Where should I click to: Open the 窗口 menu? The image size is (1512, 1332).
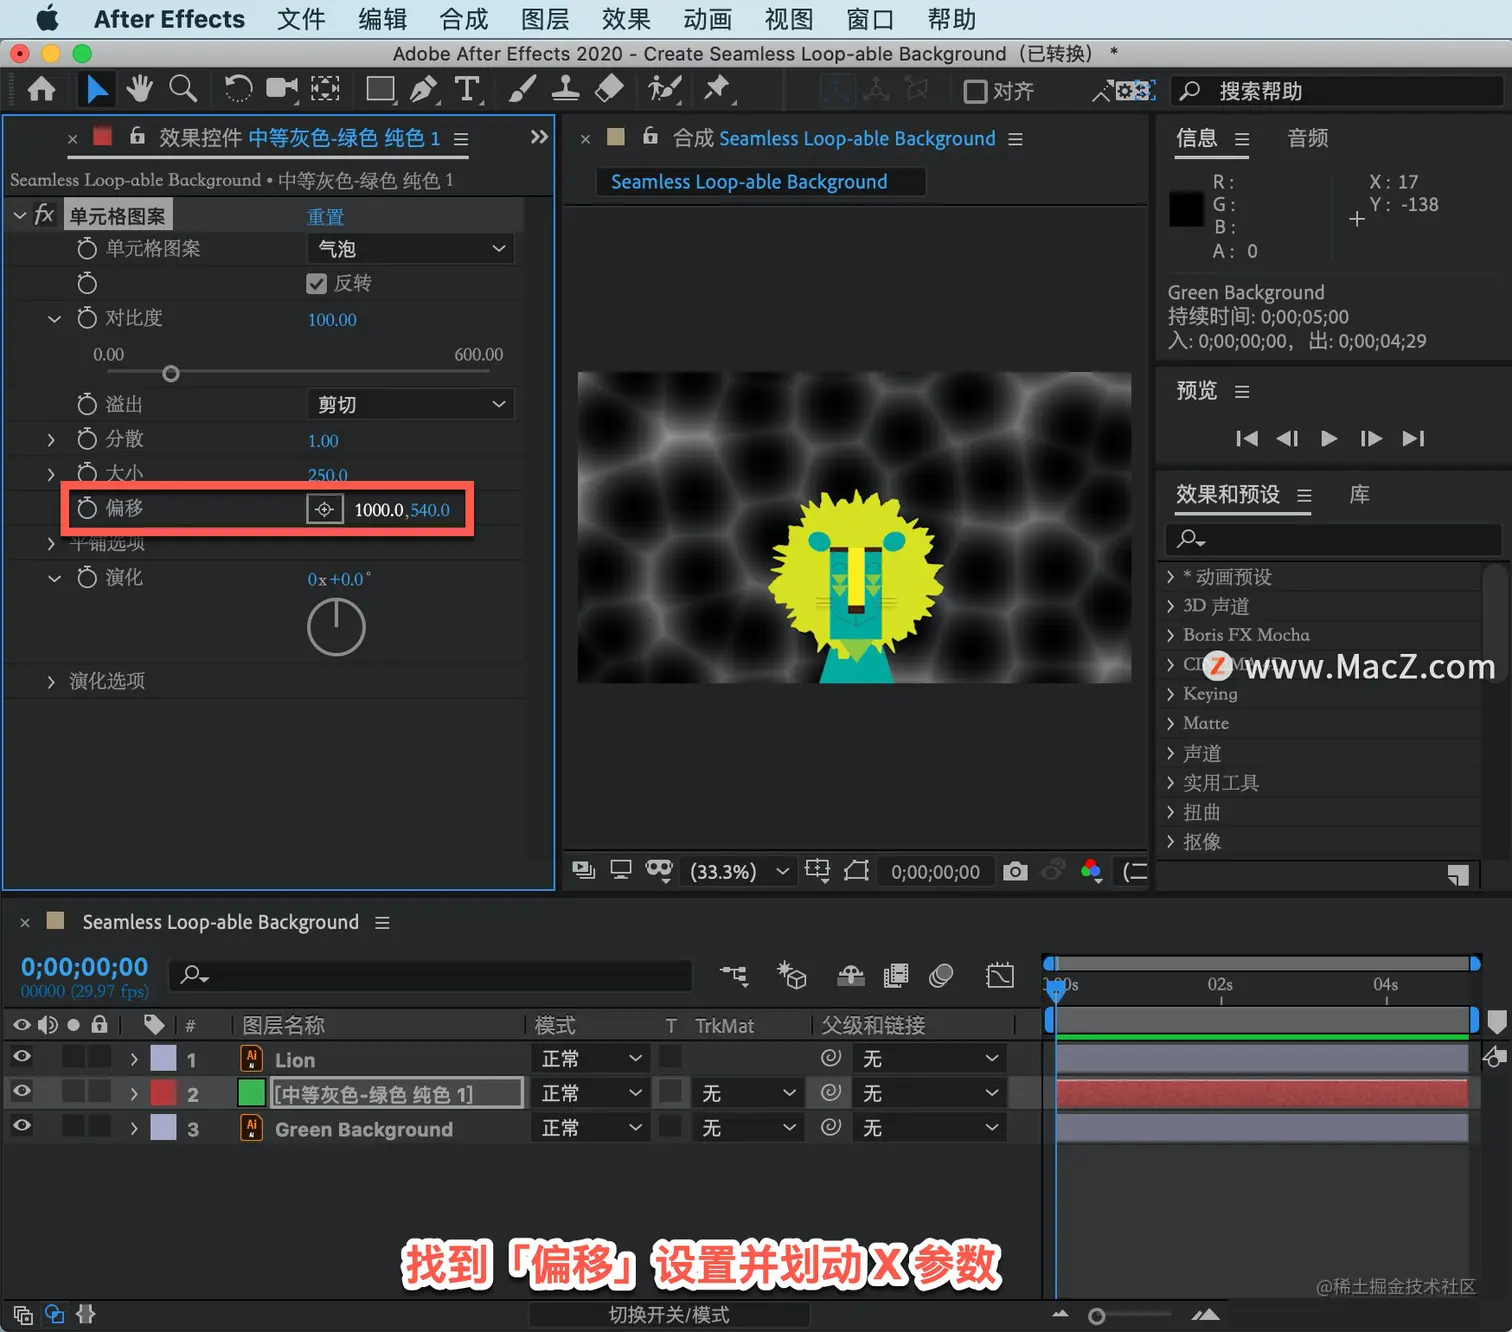pyautogui.click(x=870, y=19)
